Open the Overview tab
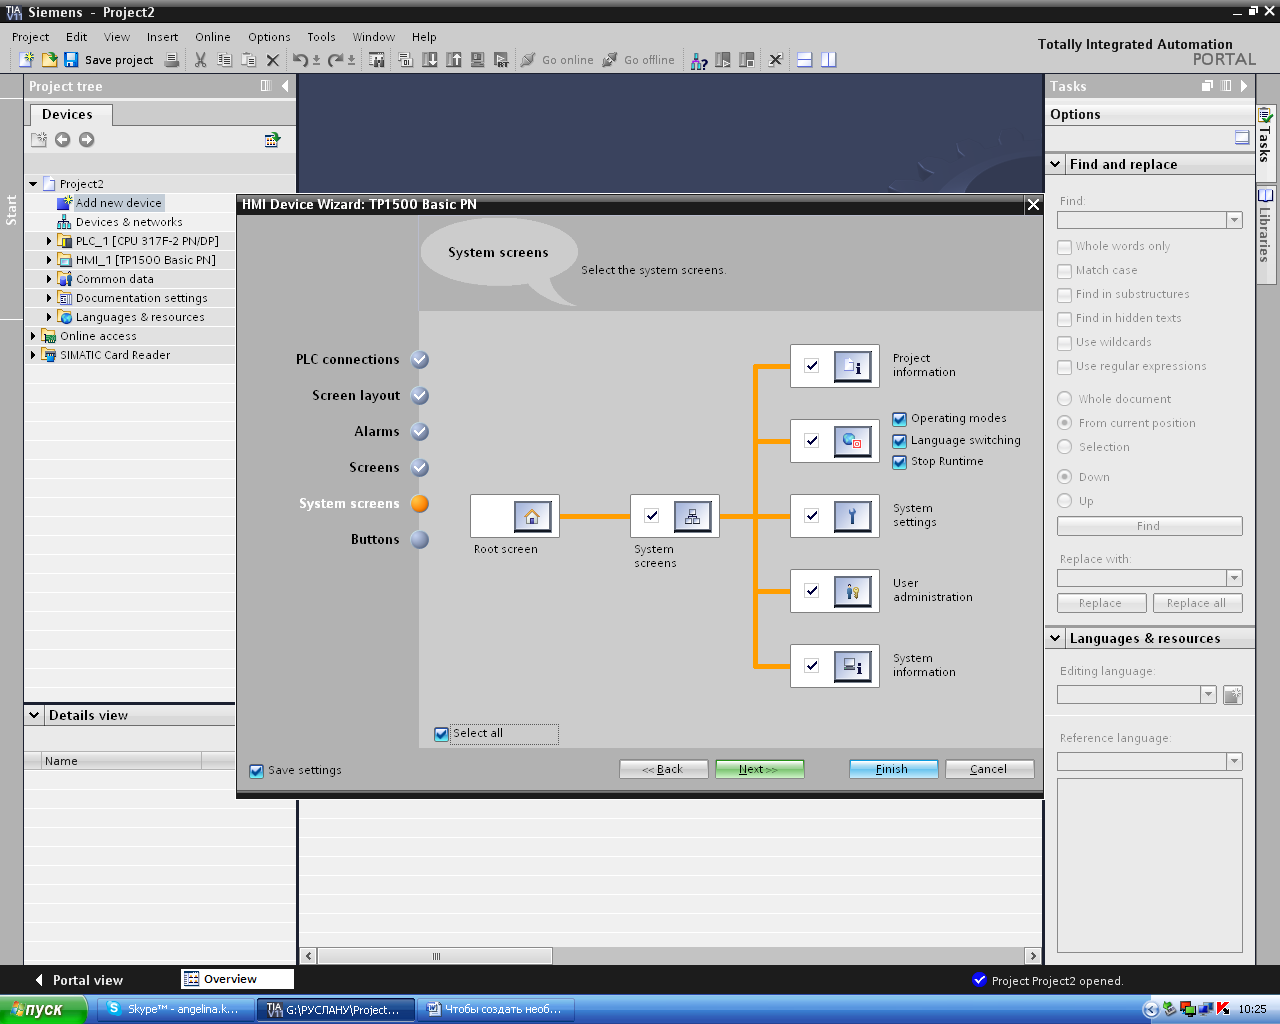 pyautogui.click(x=238, y=979)
